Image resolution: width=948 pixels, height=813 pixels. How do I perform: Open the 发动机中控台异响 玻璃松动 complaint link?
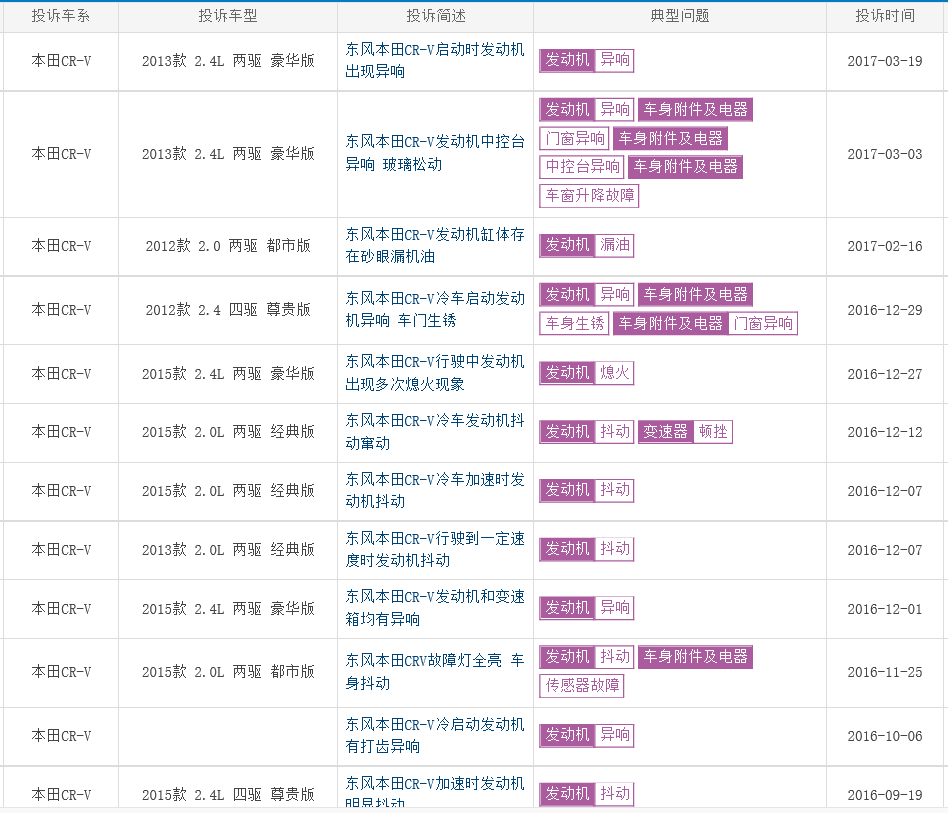(434, 153)
